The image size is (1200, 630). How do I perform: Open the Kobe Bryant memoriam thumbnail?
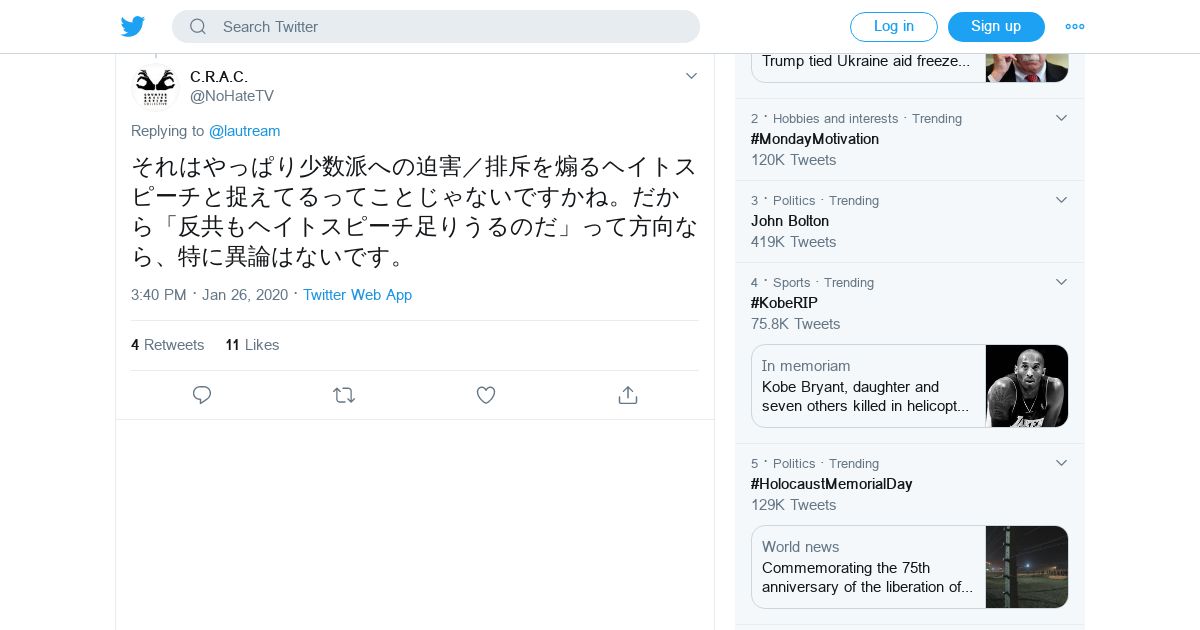pos(1027,386)
